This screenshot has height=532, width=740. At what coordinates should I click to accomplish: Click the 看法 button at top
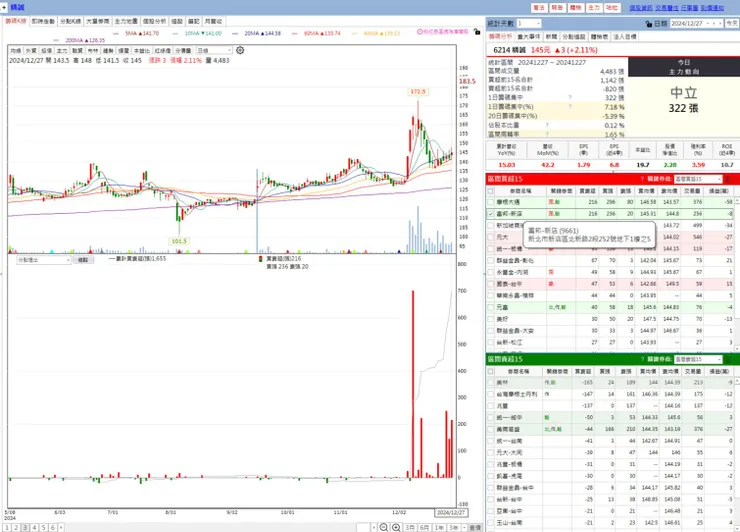[538, 8]
